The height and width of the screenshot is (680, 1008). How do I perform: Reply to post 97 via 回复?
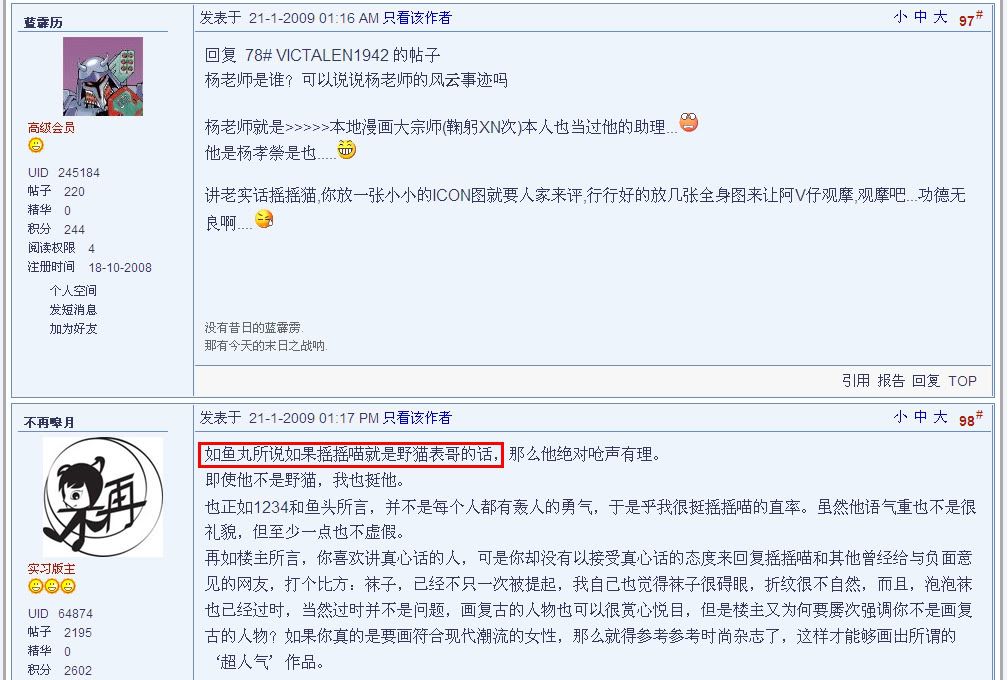pos(926,380)
